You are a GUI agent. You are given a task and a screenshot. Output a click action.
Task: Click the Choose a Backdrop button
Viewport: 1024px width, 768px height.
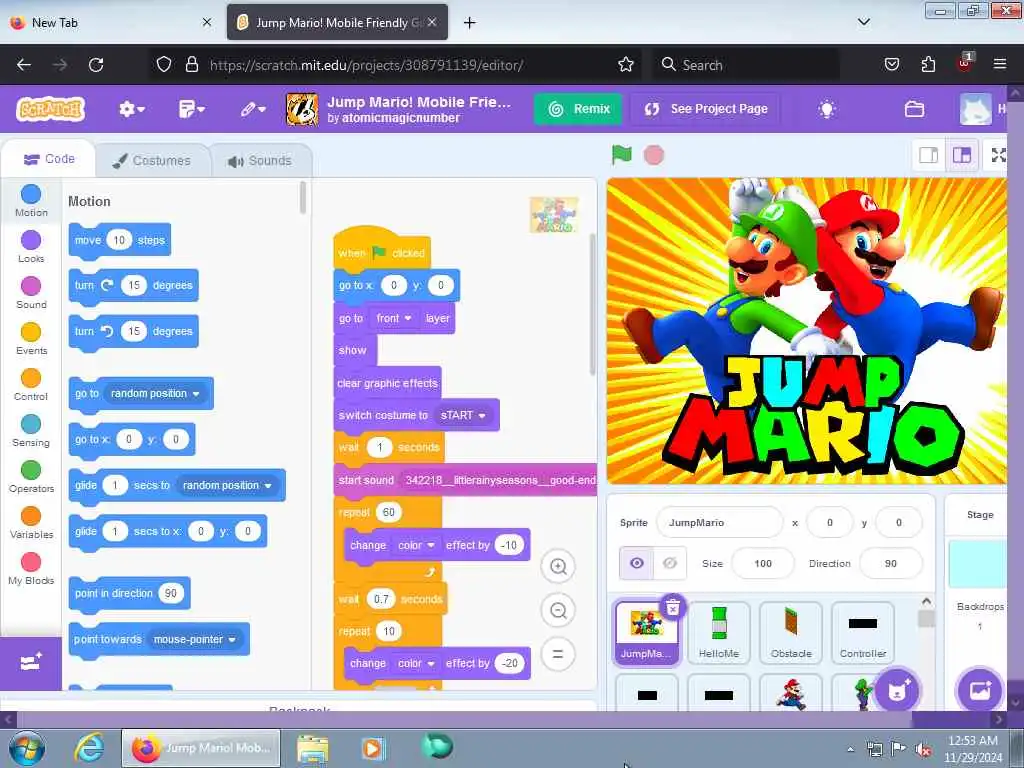point(980,690)
